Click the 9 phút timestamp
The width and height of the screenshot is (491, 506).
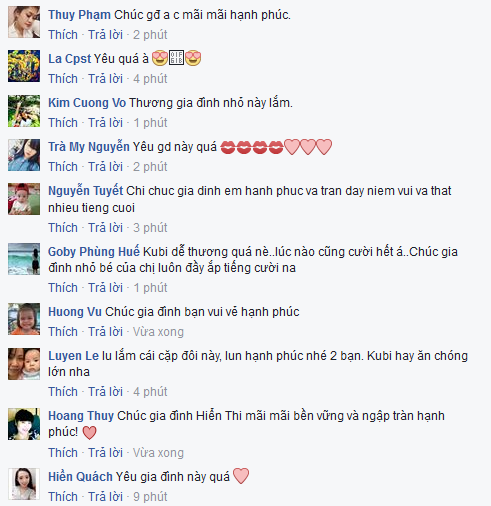[150, 497]
